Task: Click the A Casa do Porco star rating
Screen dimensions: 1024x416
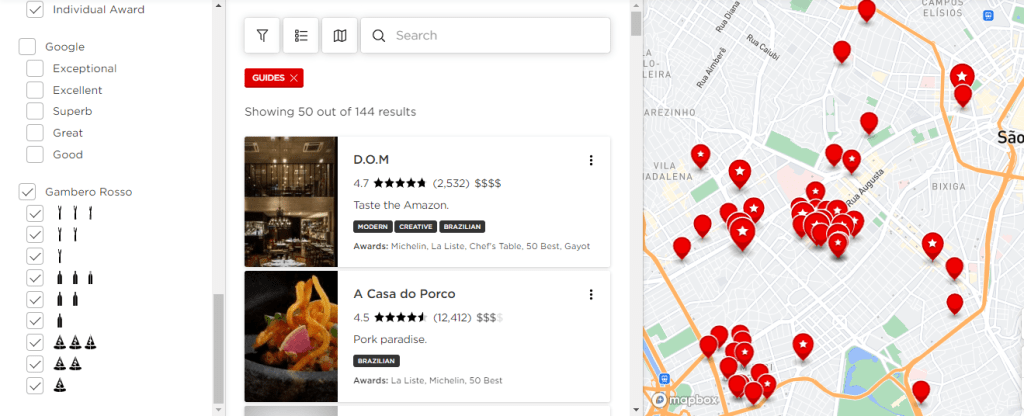Action: tap(400, 317)
